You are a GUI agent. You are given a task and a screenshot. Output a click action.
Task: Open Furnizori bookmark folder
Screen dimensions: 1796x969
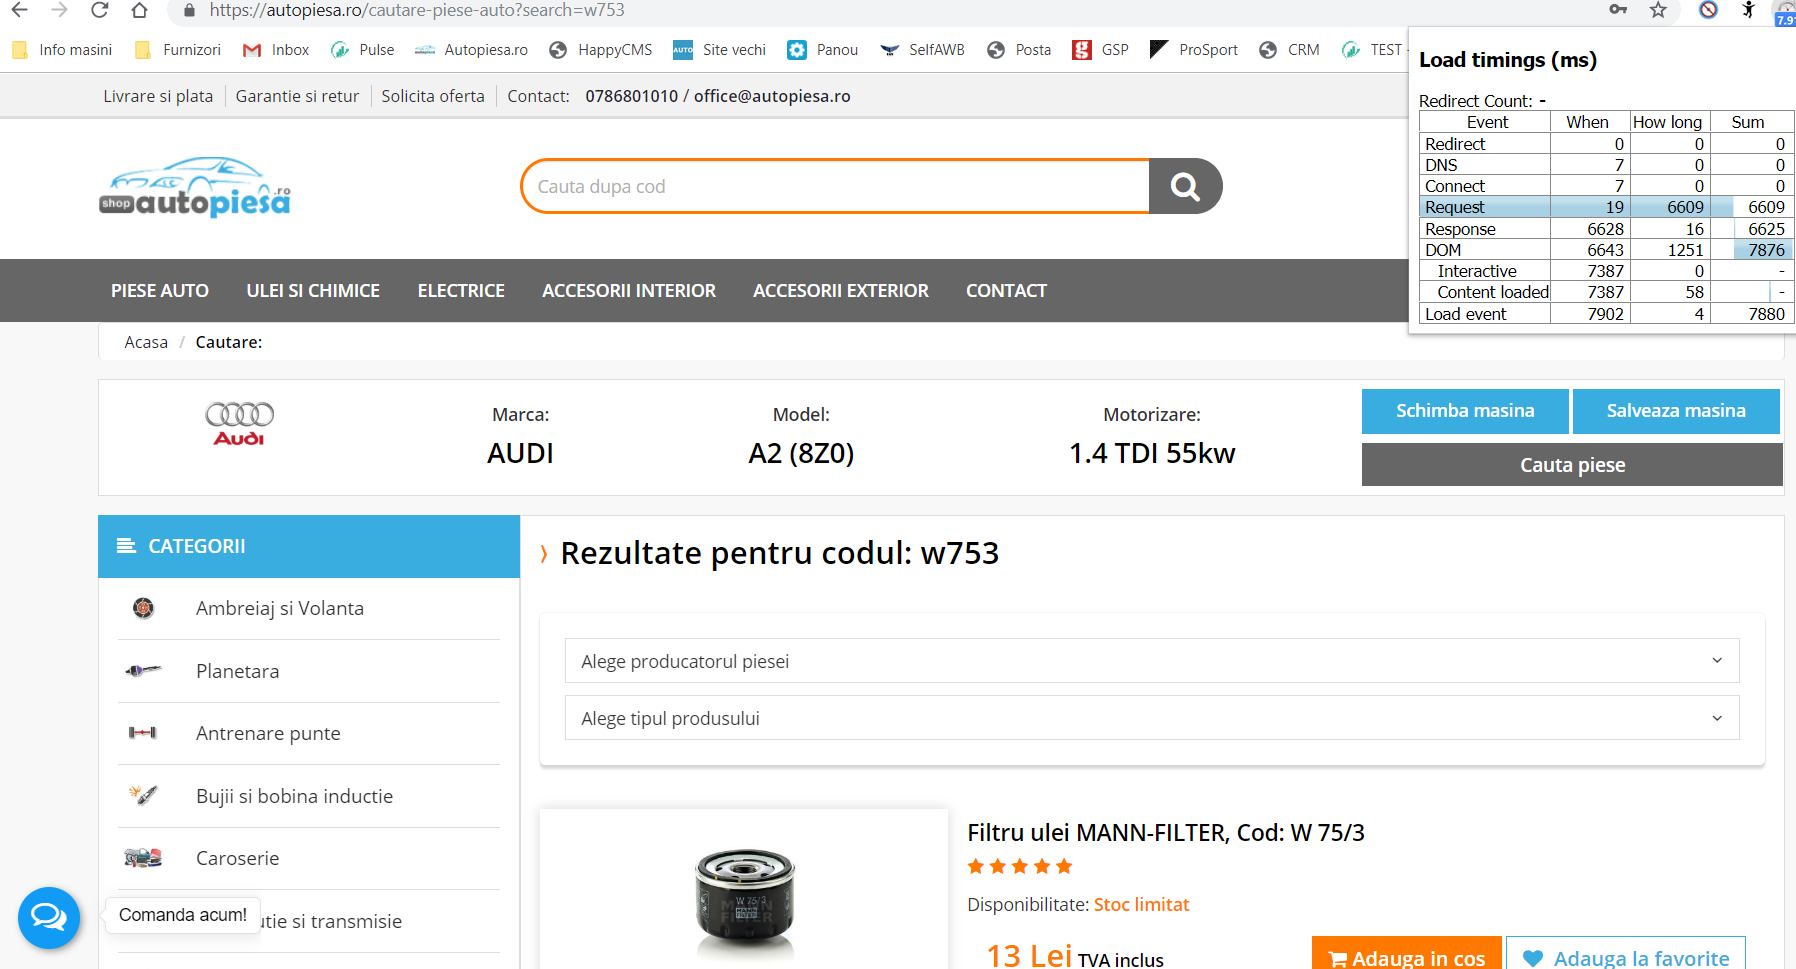[x=178, y=50]
